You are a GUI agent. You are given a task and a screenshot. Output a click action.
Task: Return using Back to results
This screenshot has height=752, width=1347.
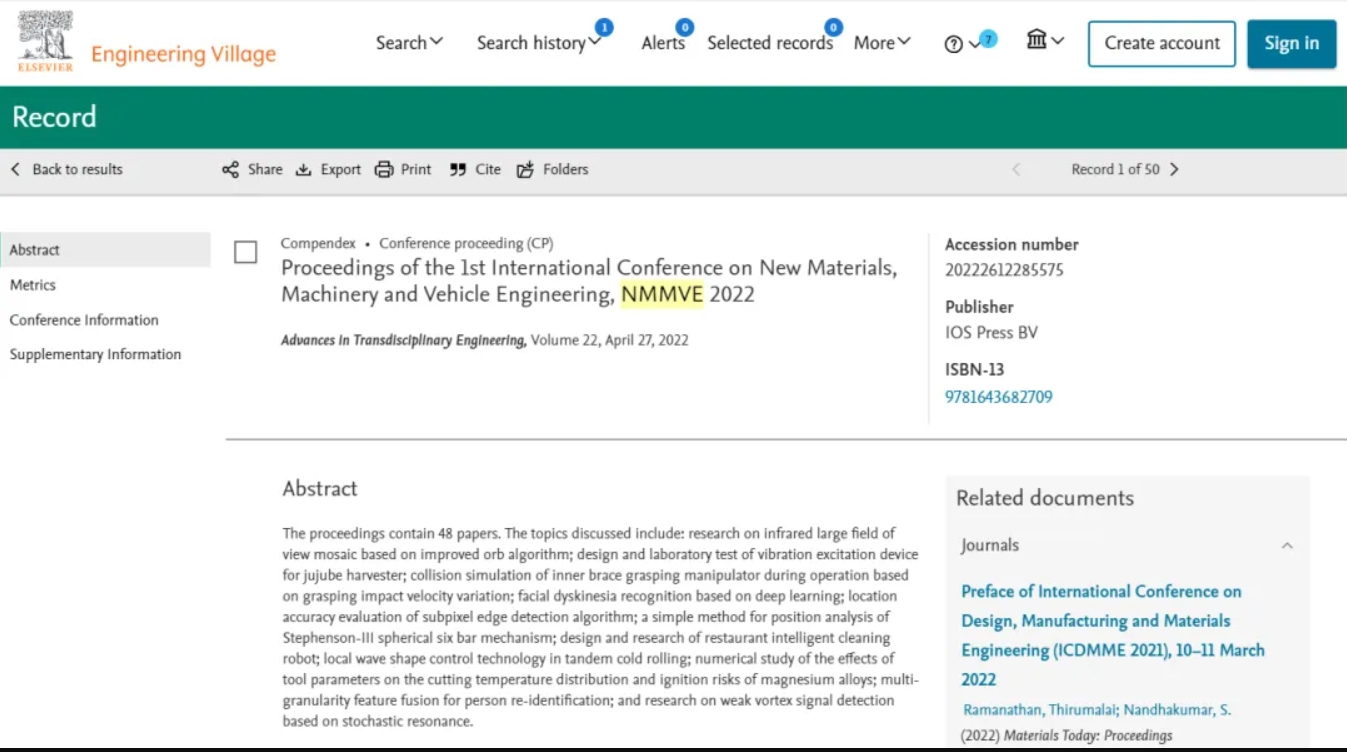tap(67, 170)
